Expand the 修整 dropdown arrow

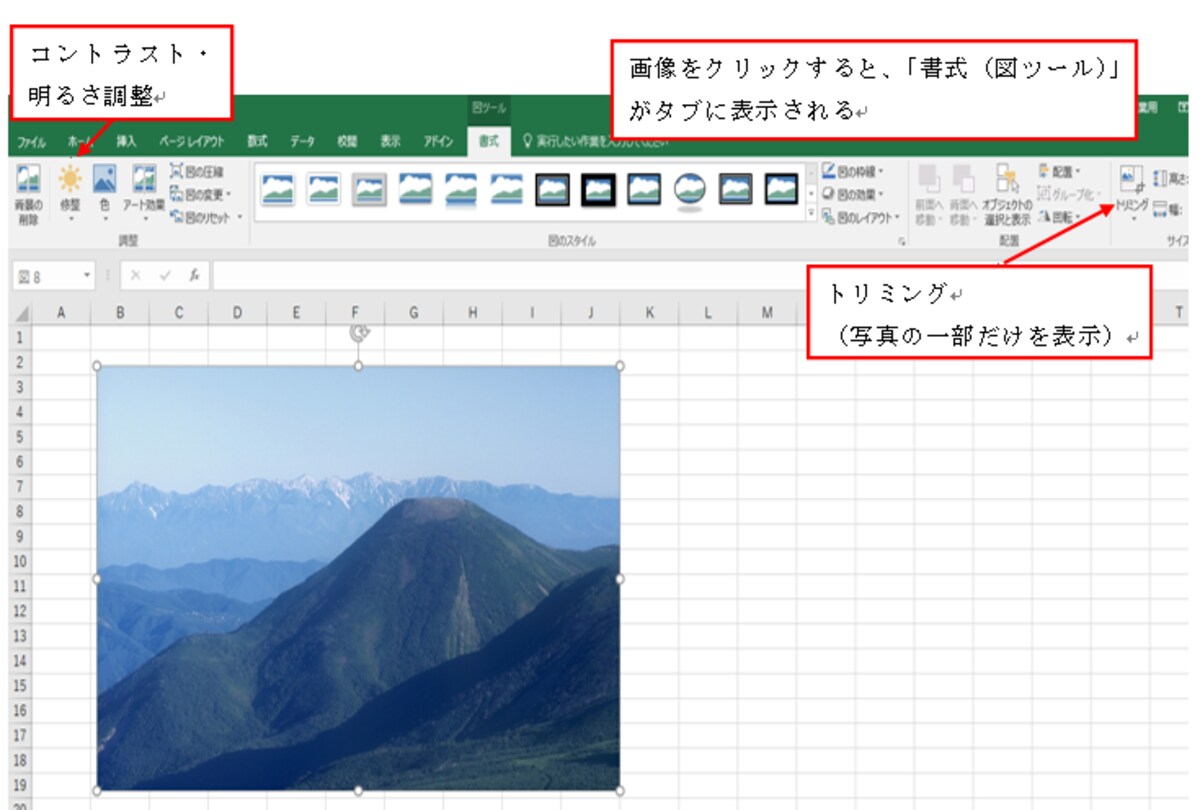[71, 217]
